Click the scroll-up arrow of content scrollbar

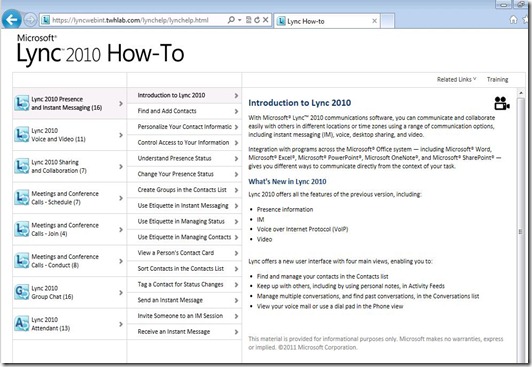521,93
